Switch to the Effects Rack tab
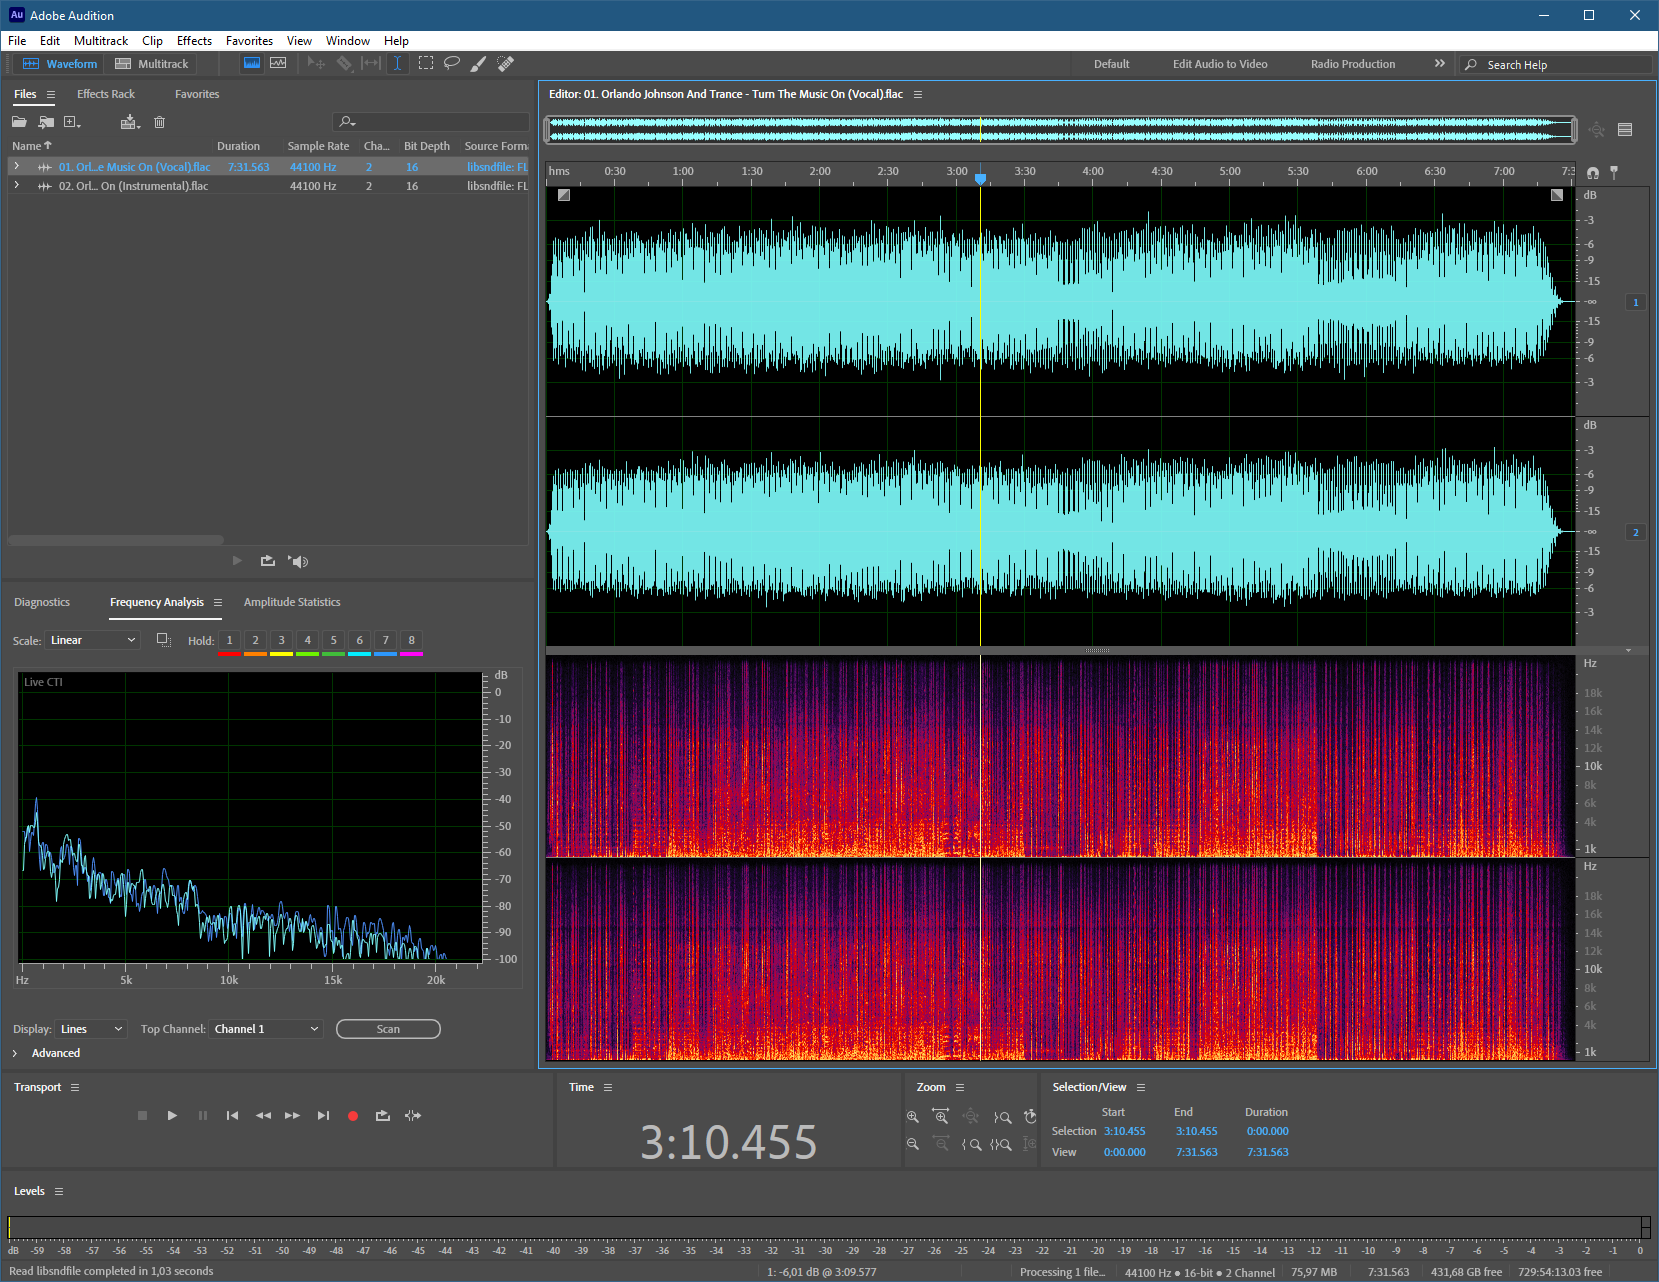This screenshot has height=1282, width=1659. tap(106, 94)
